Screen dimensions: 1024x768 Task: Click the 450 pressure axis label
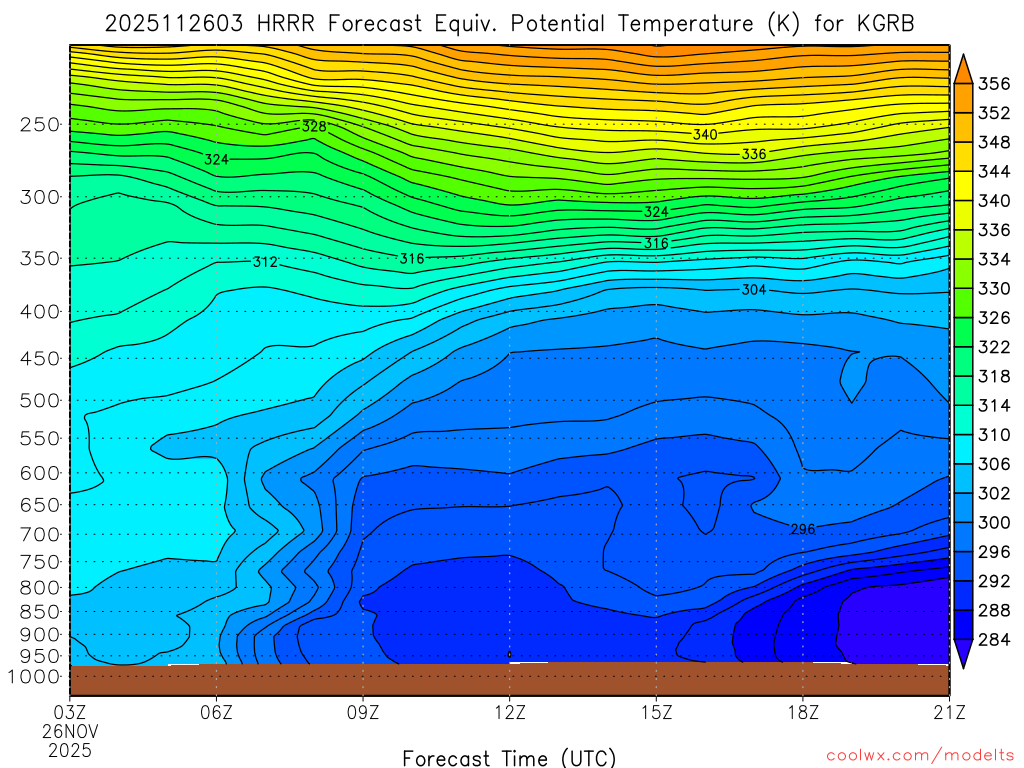click(x=40, y=359)
